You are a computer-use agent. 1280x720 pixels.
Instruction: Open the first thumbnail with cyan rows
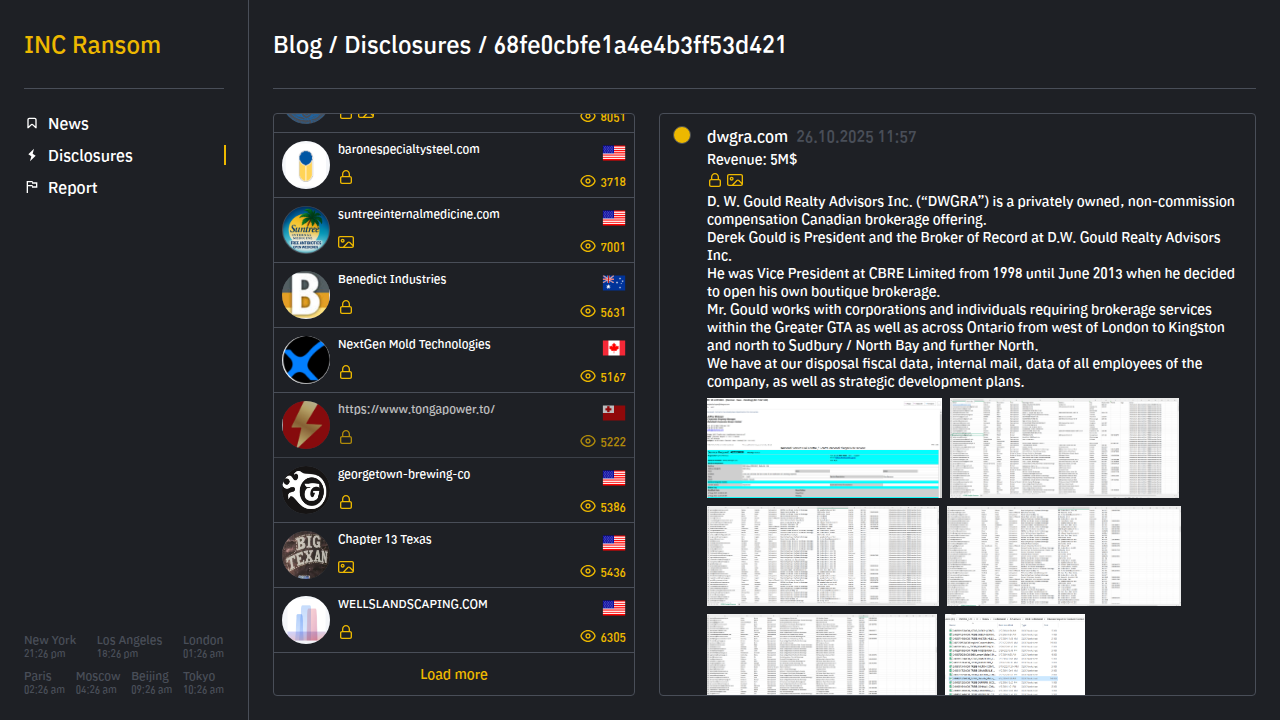click(x=824, y=448)
